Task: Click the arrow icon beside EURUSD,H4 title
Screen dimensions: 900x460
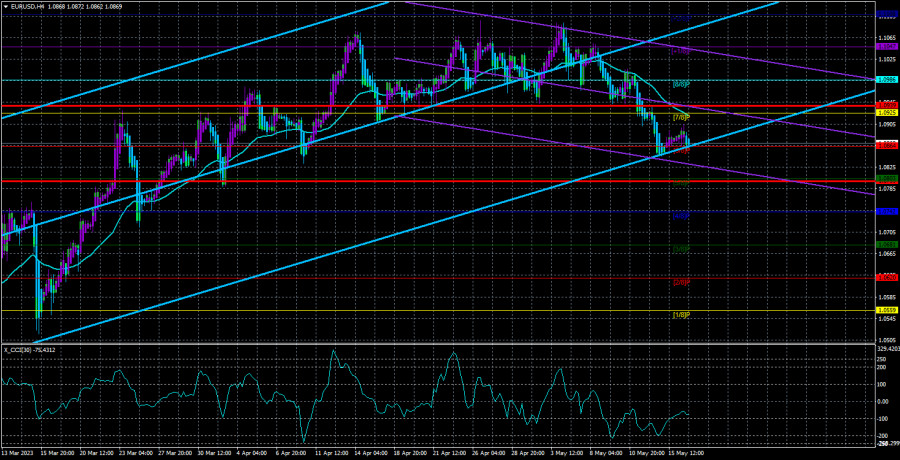Action: pos(6,7)
